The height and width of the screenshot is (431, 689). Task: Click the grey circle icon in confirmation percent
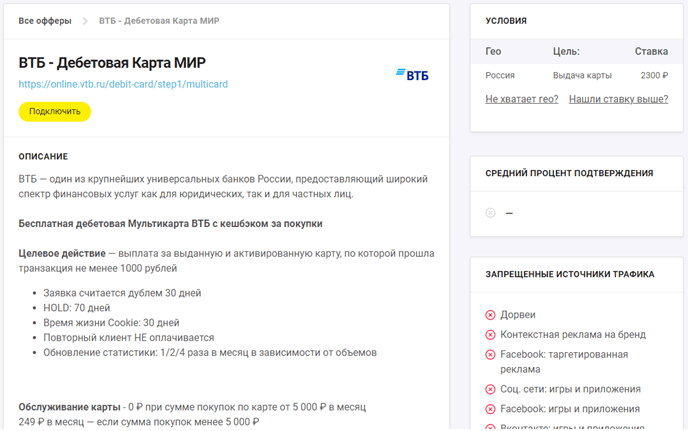490,213
